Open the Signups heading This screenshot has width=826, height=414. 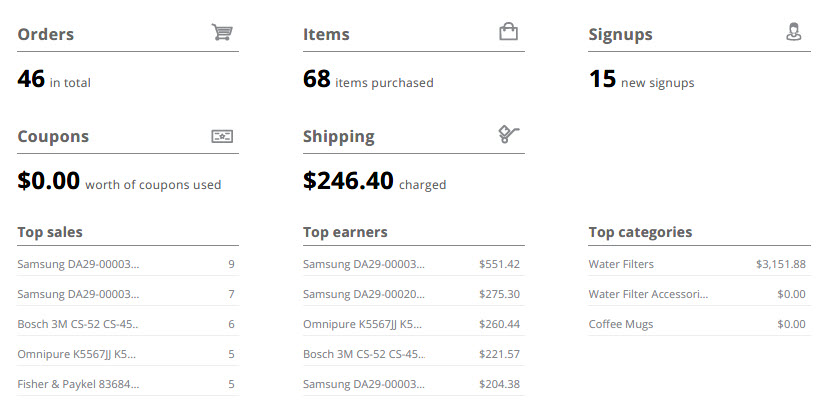click(x=621, y=35)
